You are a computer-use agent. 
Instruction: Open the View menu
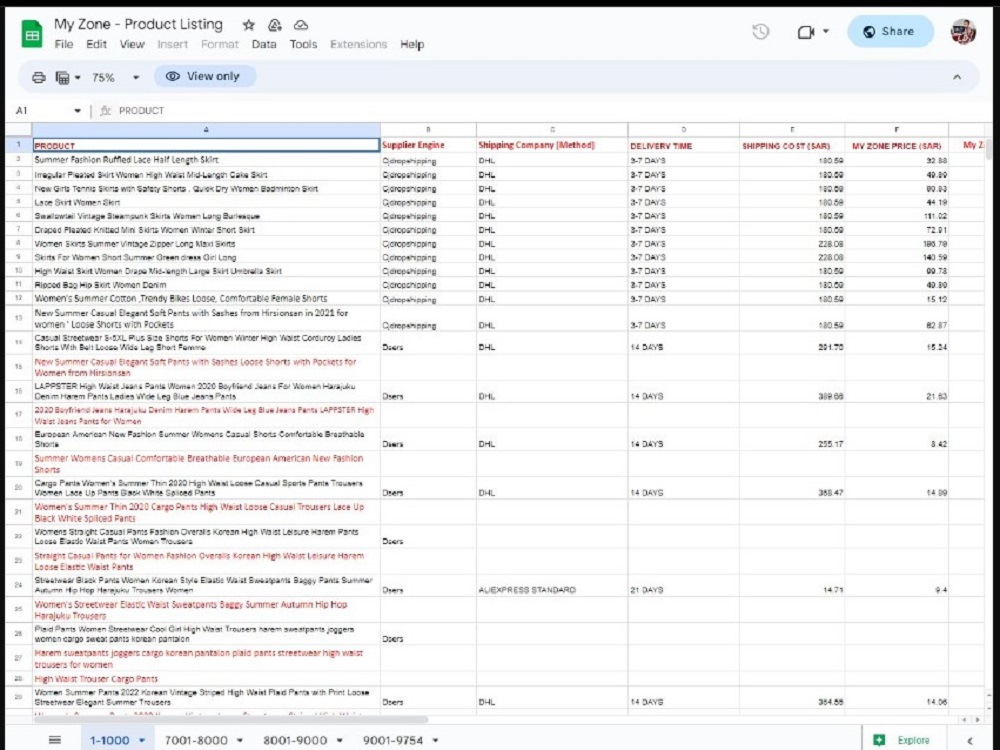tap(132, 44)
